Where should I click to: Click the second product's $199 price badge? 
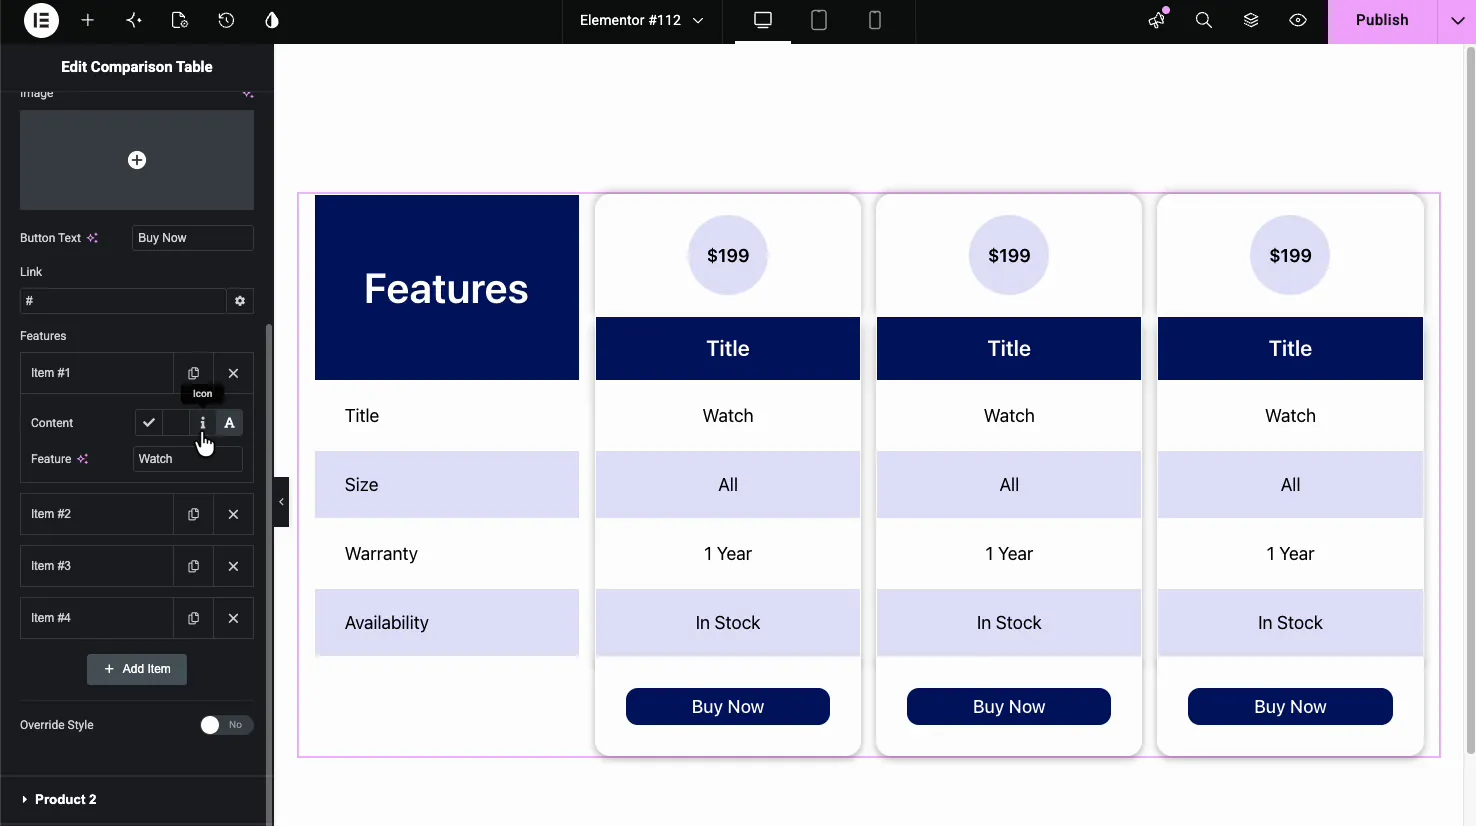tap(1009, 255)
